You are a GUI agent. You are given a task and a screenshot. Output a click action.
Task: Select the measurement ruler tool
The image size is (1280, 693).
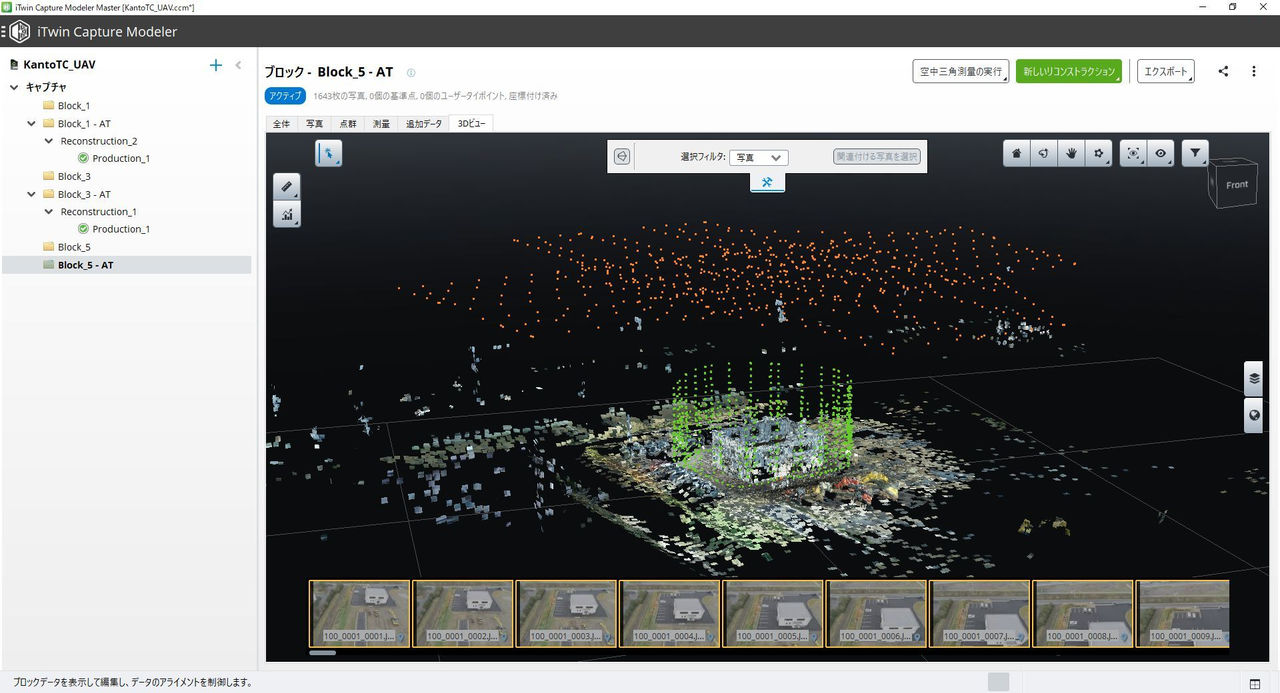coord(287,187)
